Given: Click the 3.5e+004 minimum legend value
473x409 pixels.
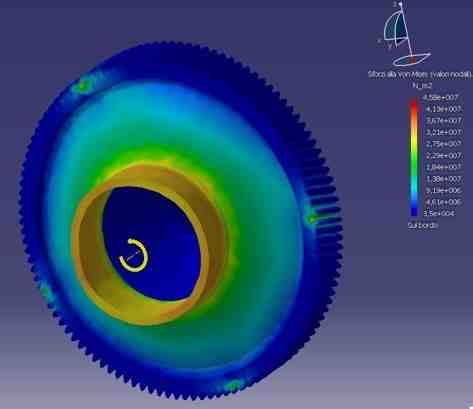Looking at the screenshot, I should click(440, 213).
